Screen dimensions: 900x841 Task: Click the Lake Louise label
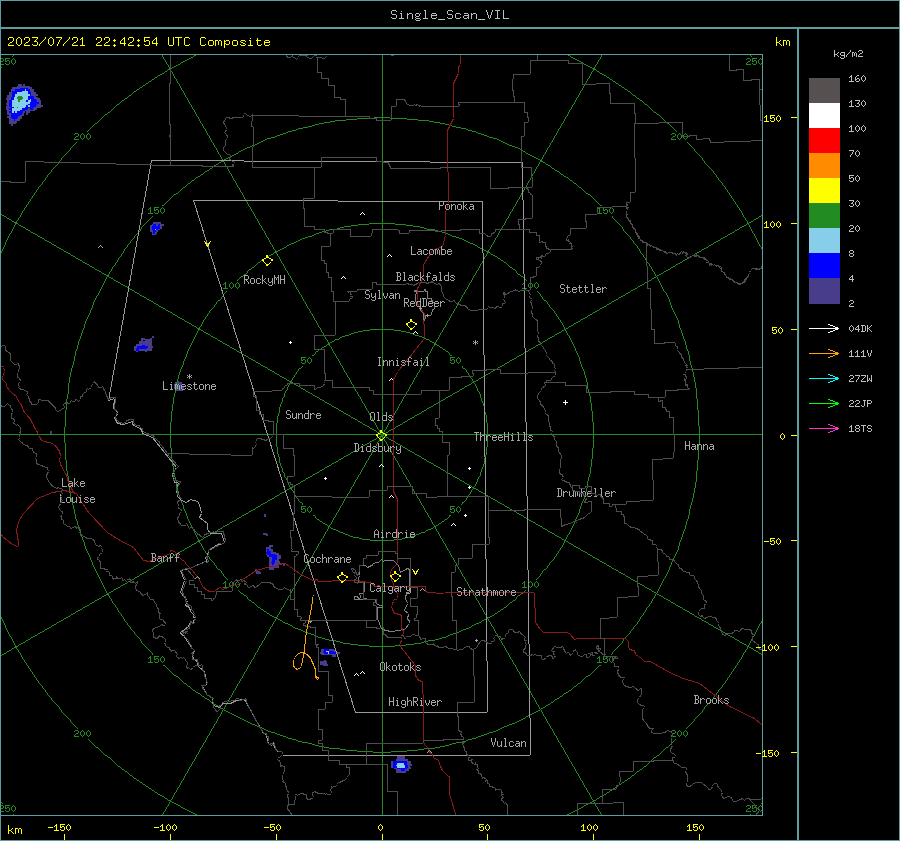coord(77,491)
